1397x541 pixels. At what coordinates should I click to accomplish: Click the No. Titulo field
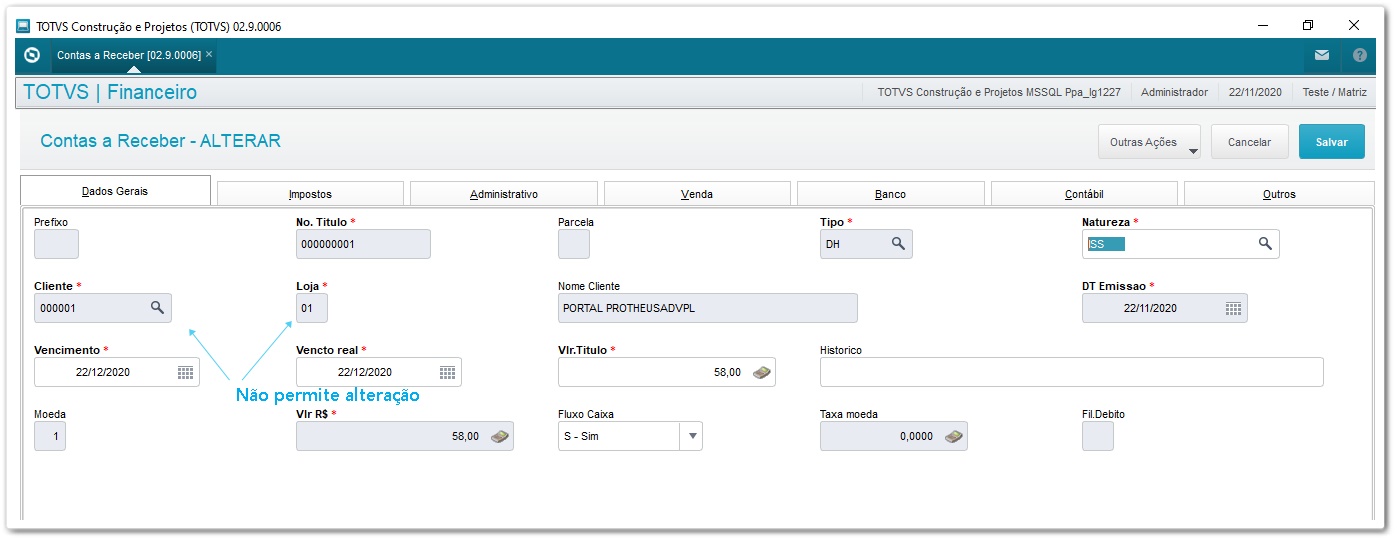(x=363, y=244)
